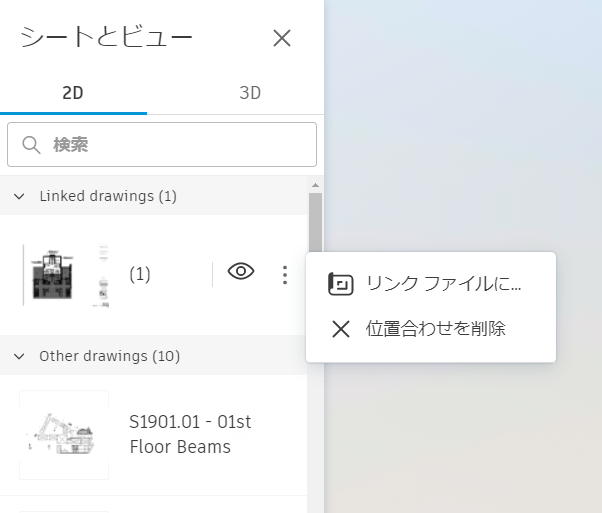The image size is (602, 513).
Task: Click the scroll-up arrow of the list scrollbar
Action: tap(315, 186)
